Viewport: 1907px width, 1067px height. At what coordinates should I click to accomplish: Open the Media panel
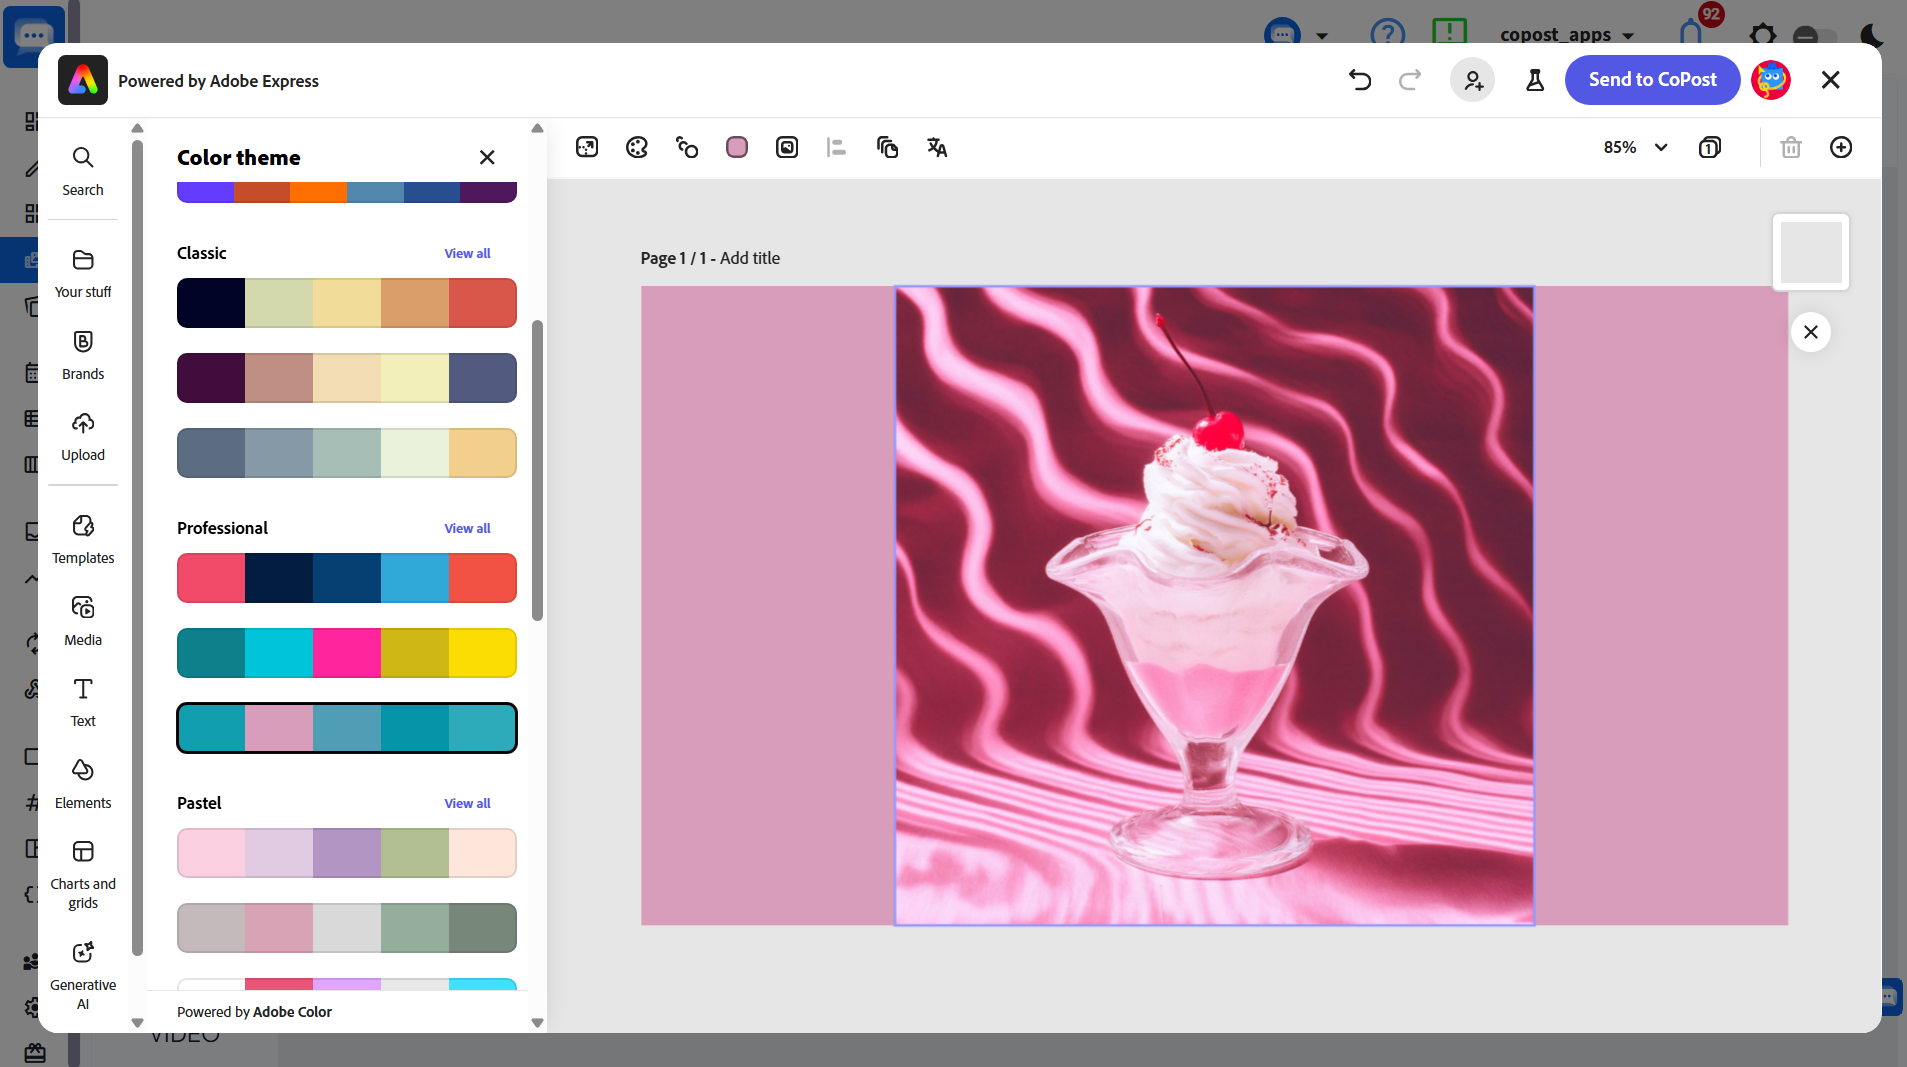tap(83, 621)
